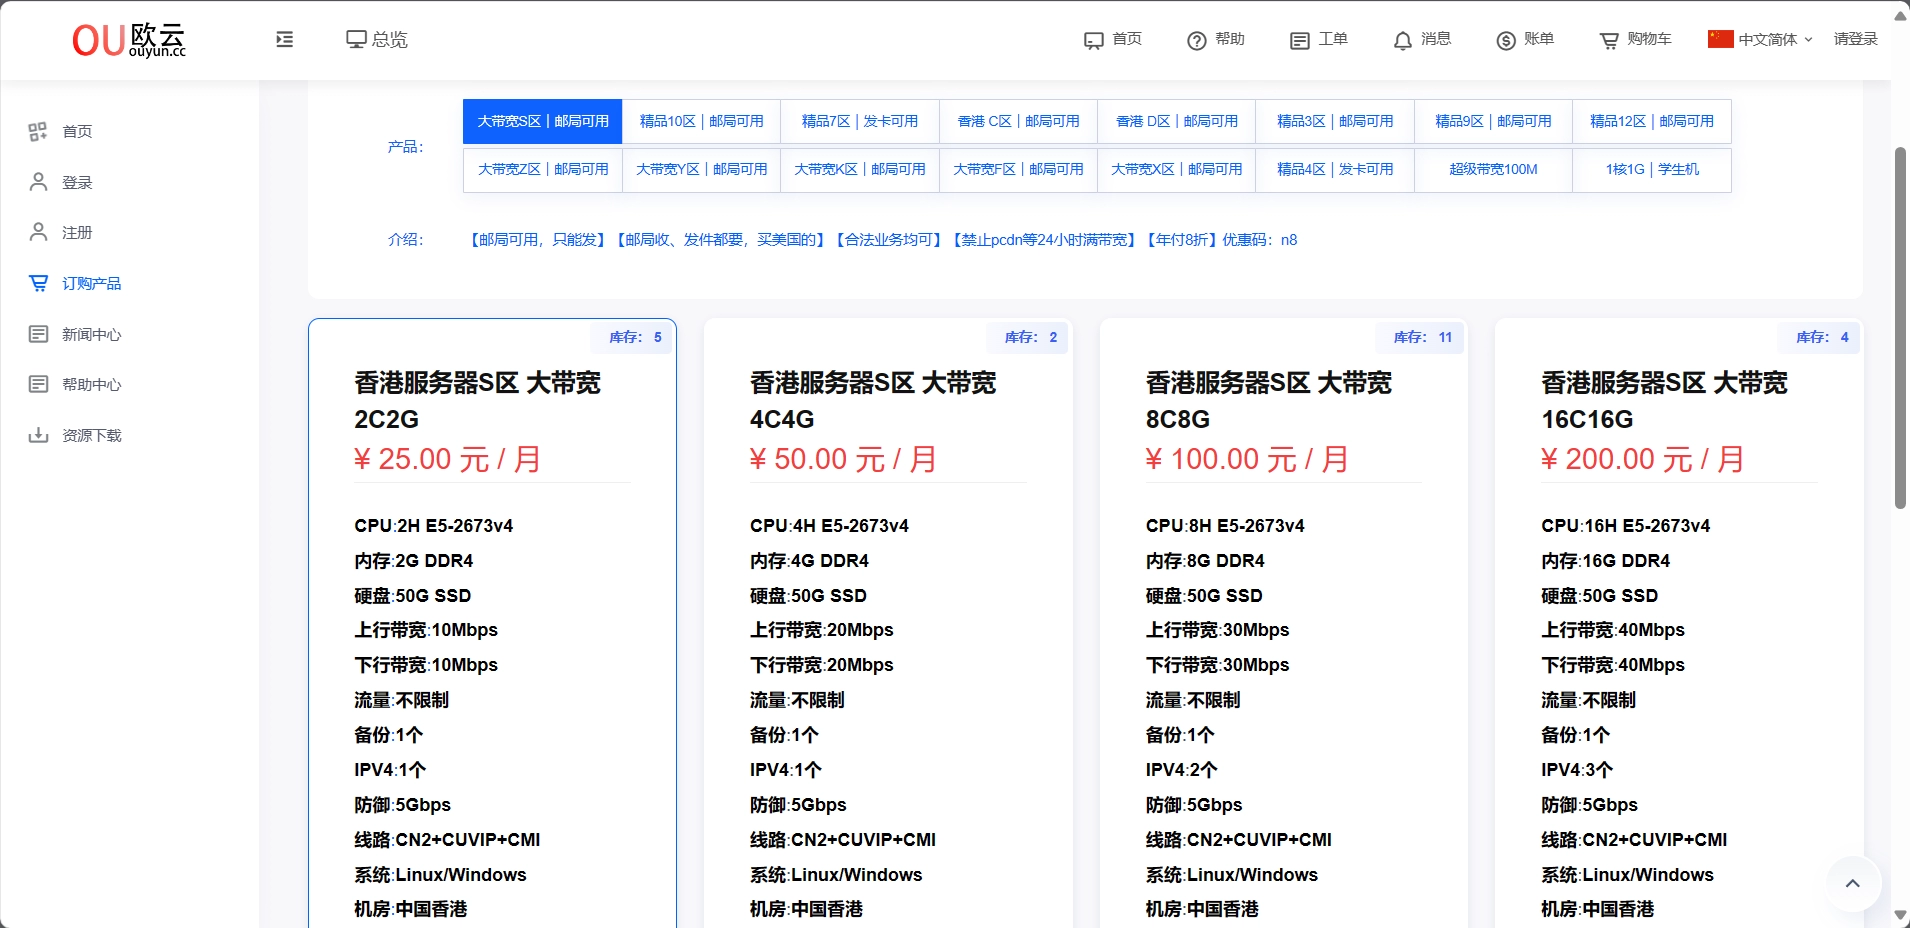1910x928 pixels.
Task: Click the ¥ 200.00 元 / 月 price
Action: pyautogui.click(x=1643, y=459)
